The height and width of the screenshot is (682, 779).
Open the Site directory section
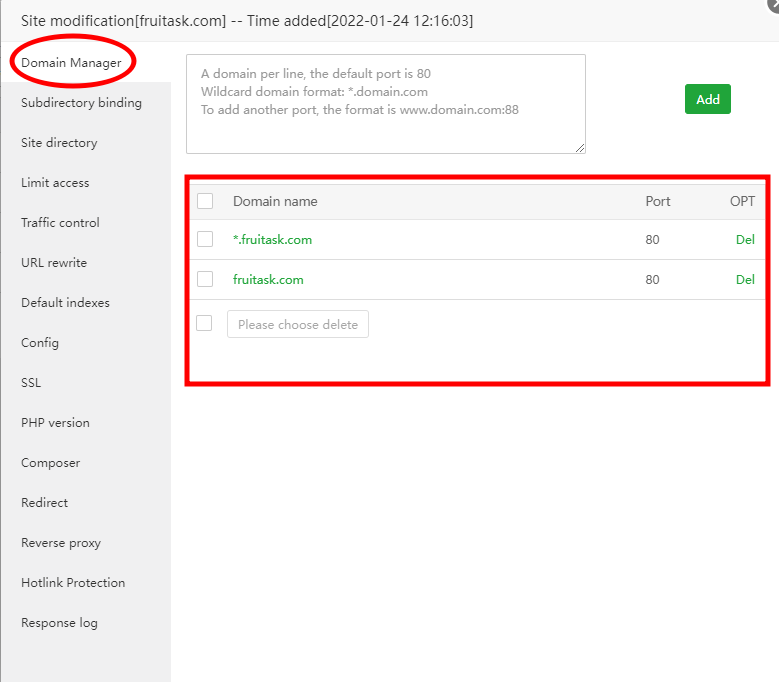pyautogui.click(x=59, y=143)
